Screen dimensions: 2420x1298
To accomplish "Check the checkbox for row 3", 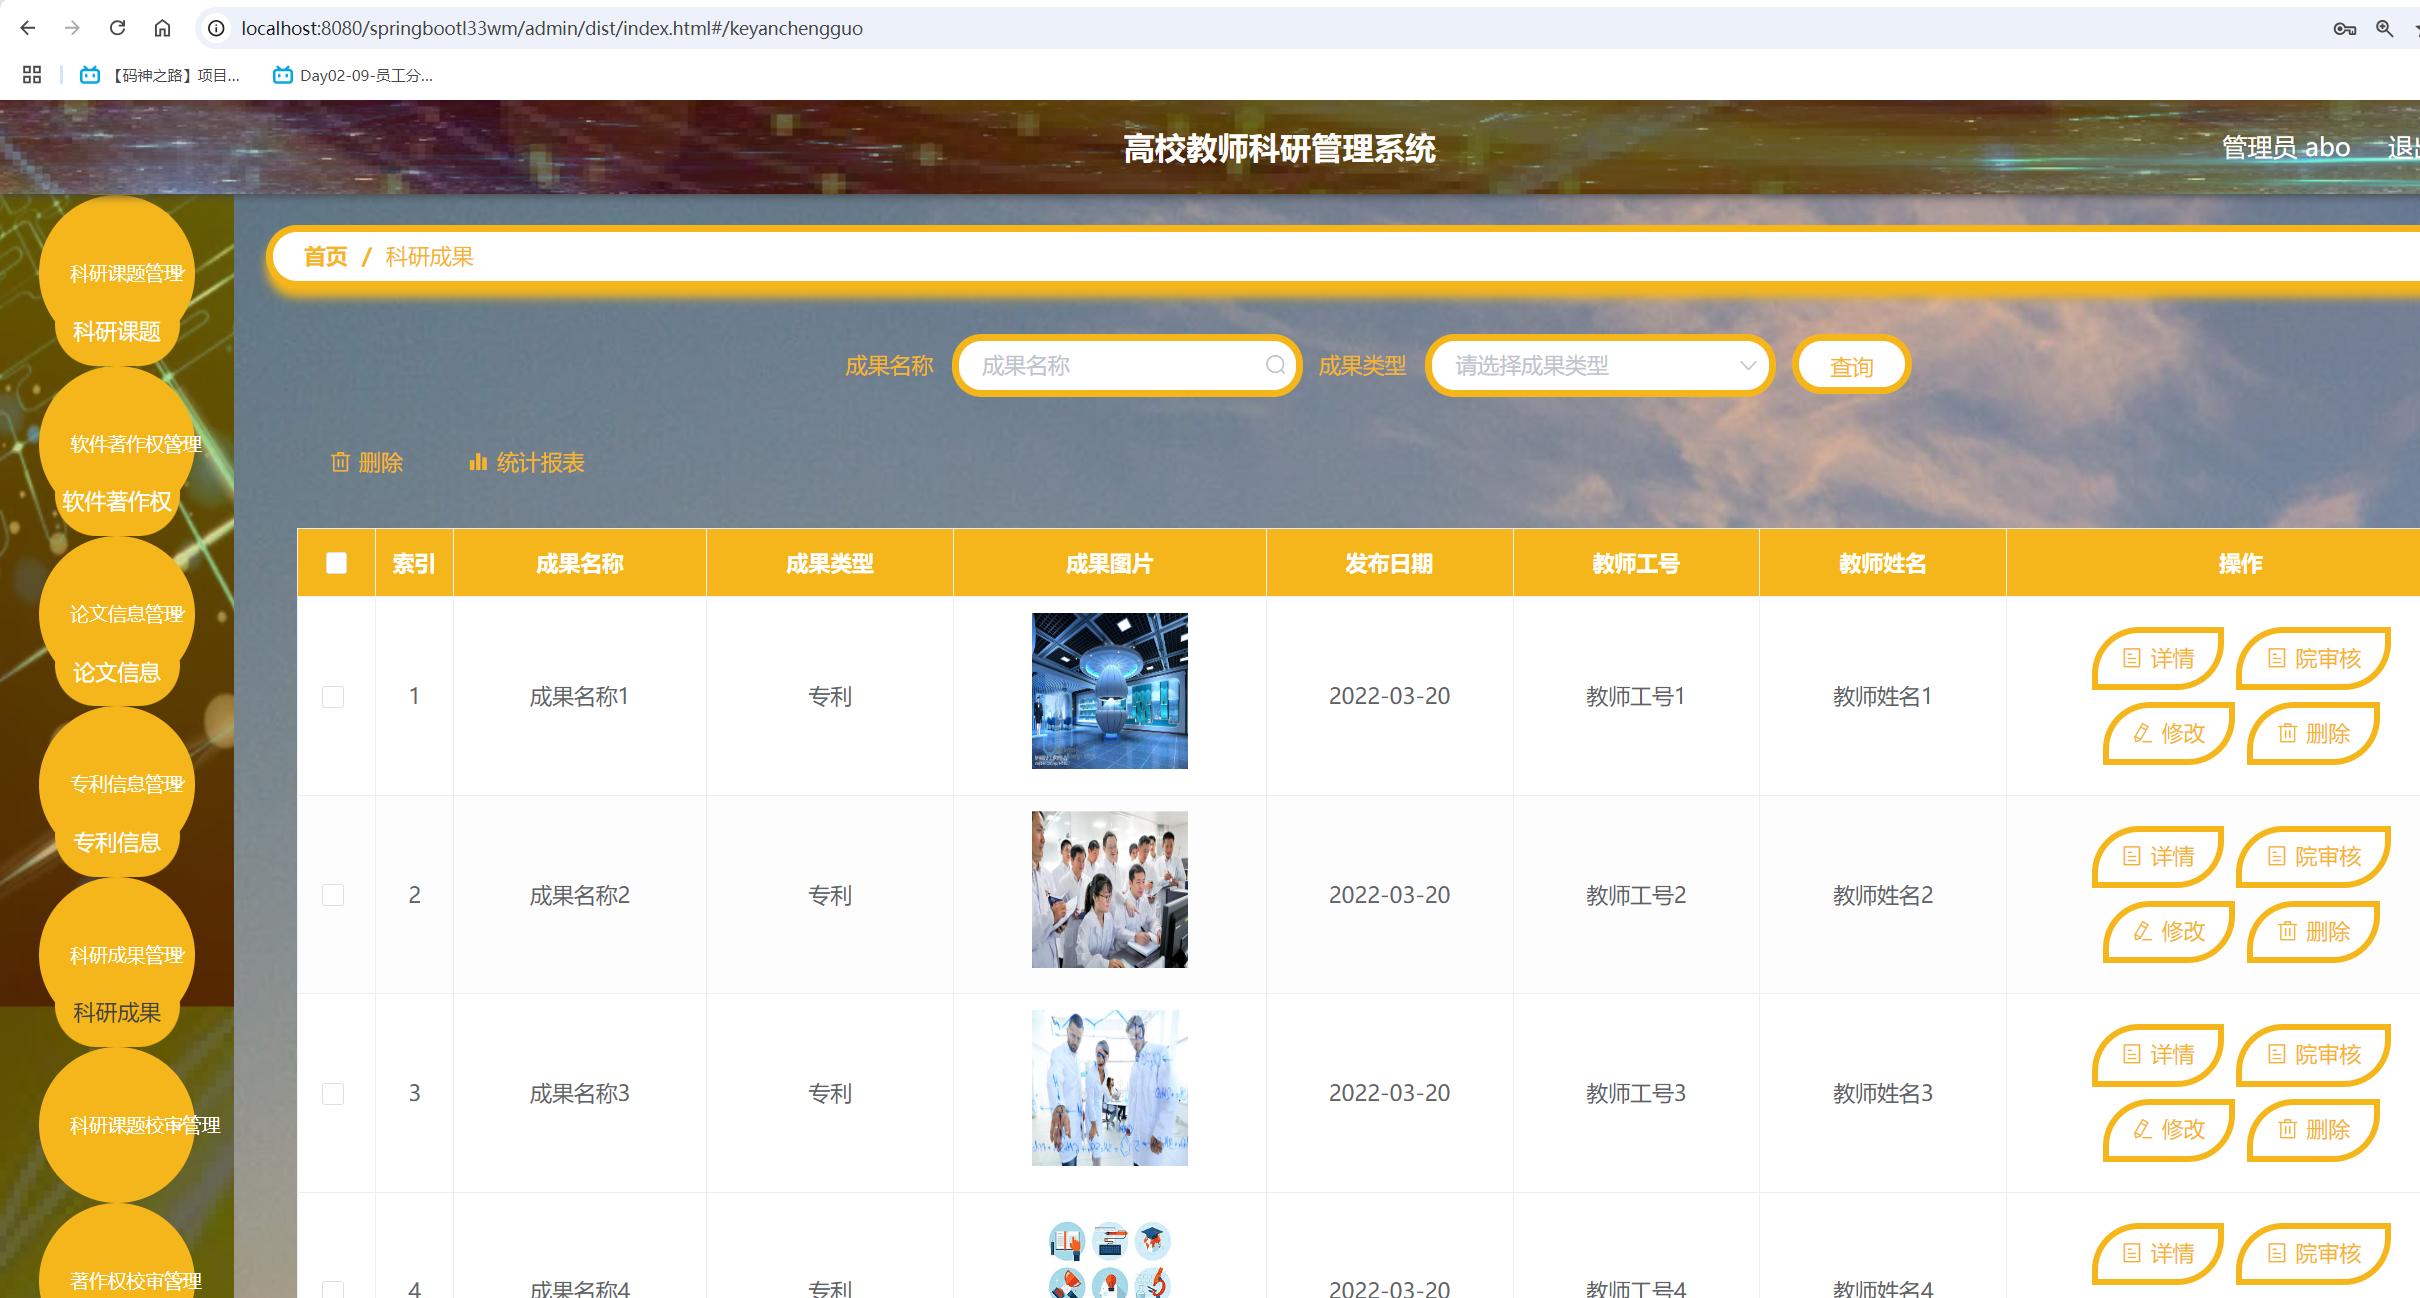I will pyautogui.click(x=333, y=1093).
